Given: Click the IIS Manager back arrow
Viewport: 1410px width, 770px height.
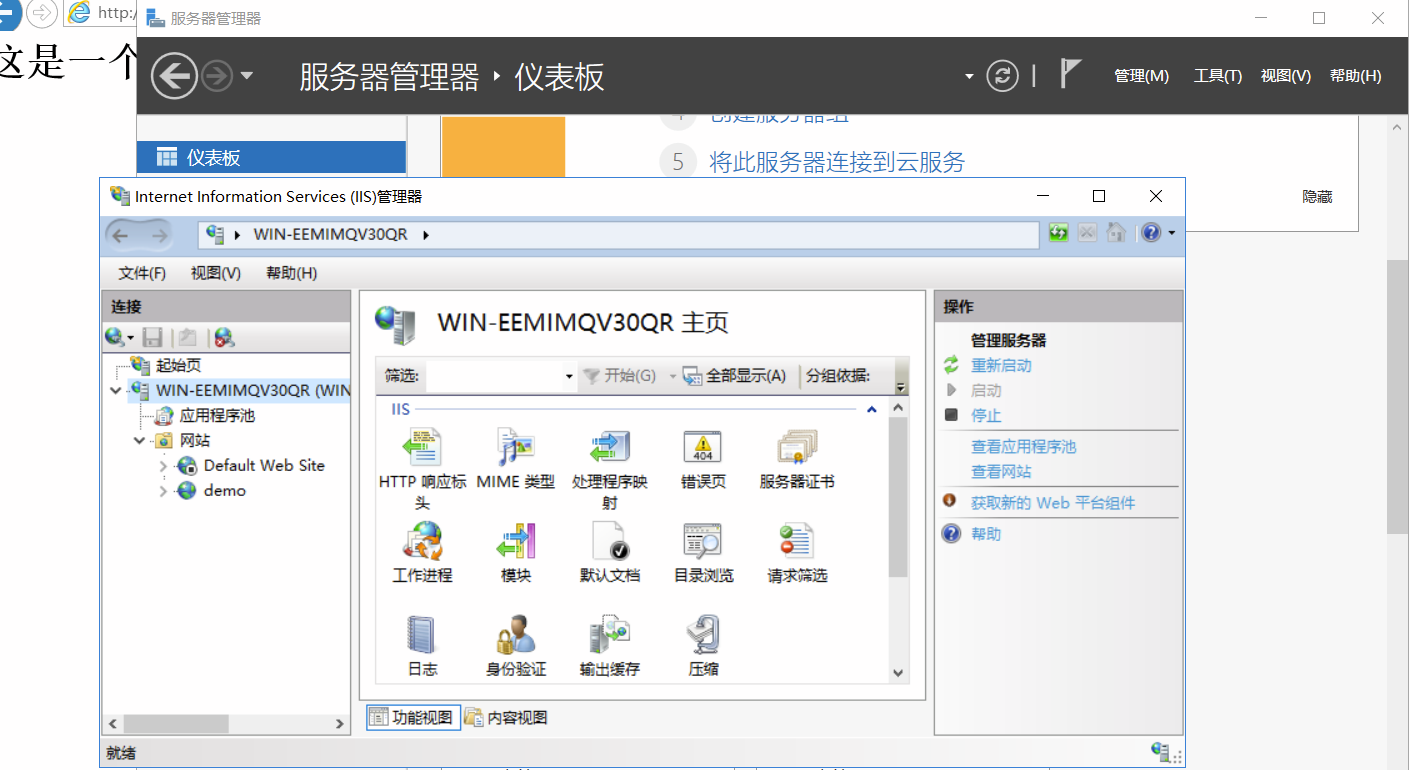Looking at the screenshot, I should point(121,236).
